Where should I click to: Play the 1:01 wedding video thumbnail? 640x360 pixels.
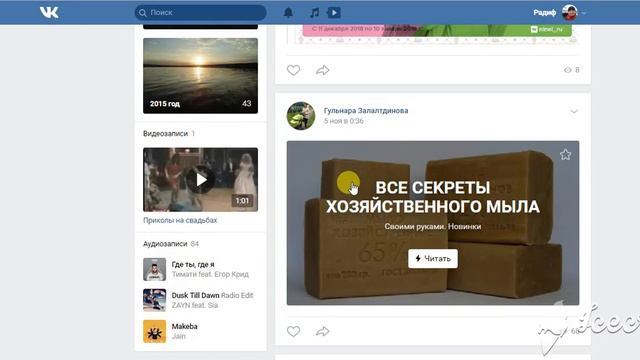(200, 180)
